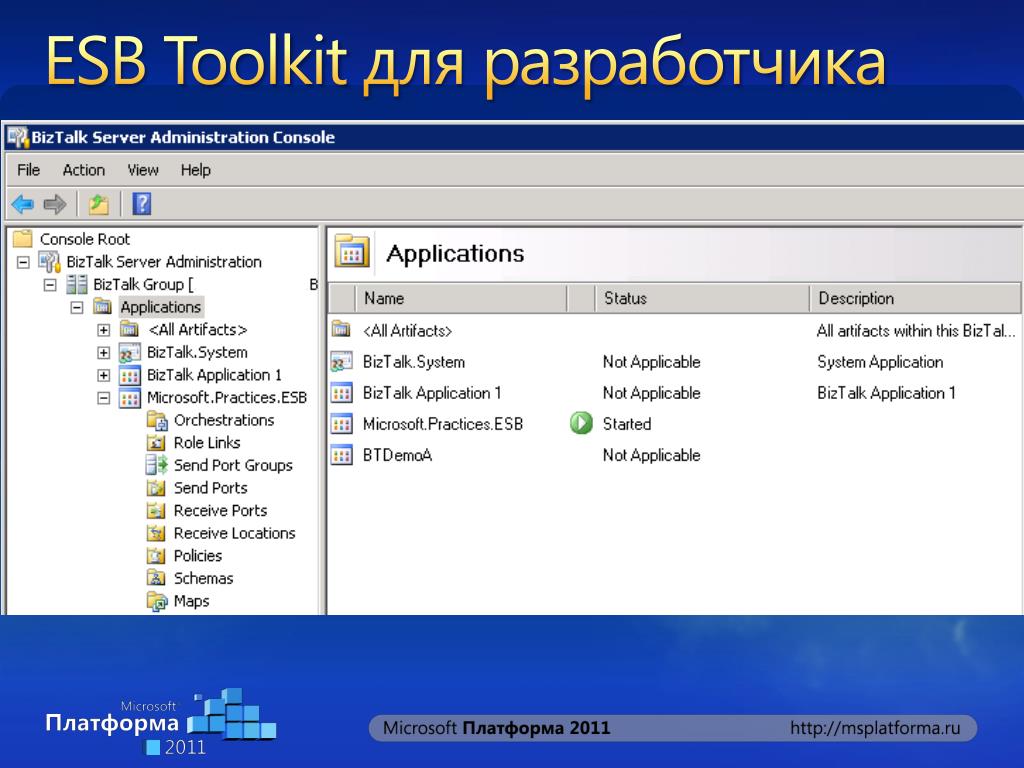Click <All Artifacts> icon in tree
Screen dimensions: 1024x768
[x=129, y=329]
